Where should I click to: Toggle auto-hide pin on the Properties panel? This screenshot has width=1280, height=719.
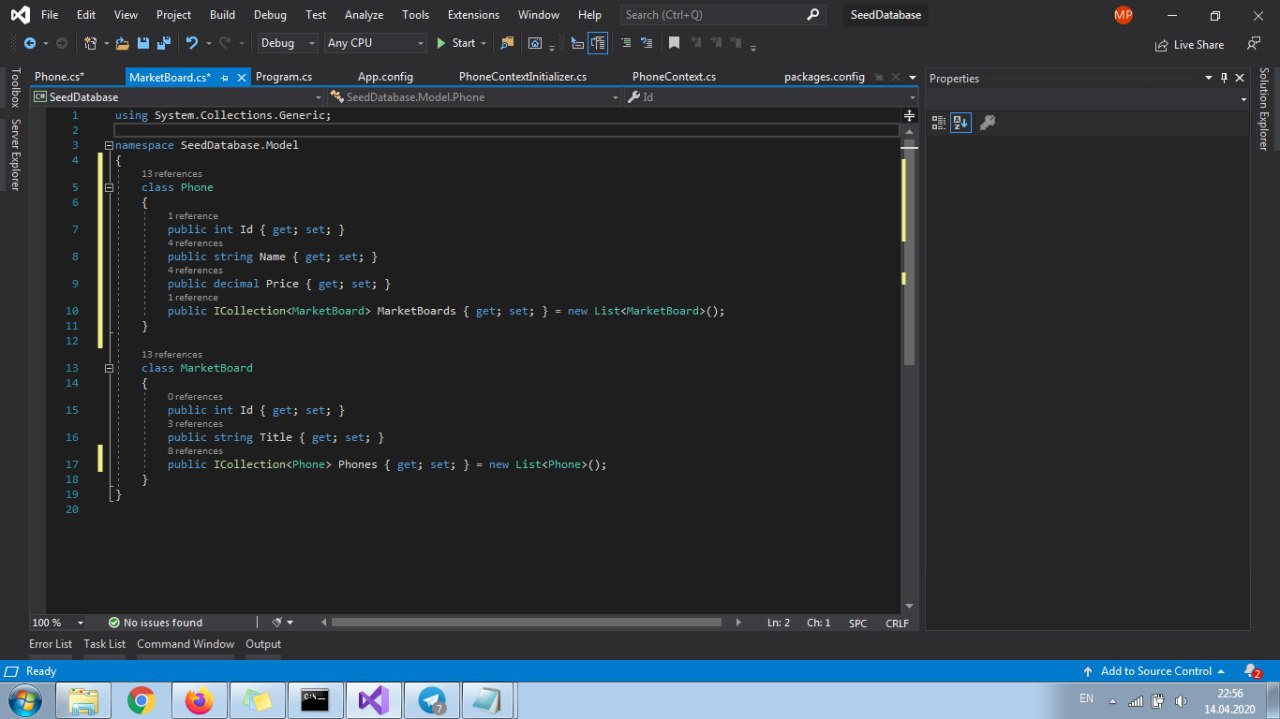1223,78
